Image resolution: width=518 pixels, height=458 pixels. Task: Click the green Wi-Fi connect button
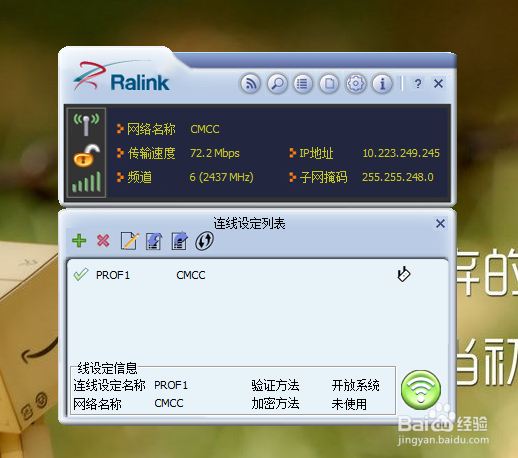tap(421, 390)
